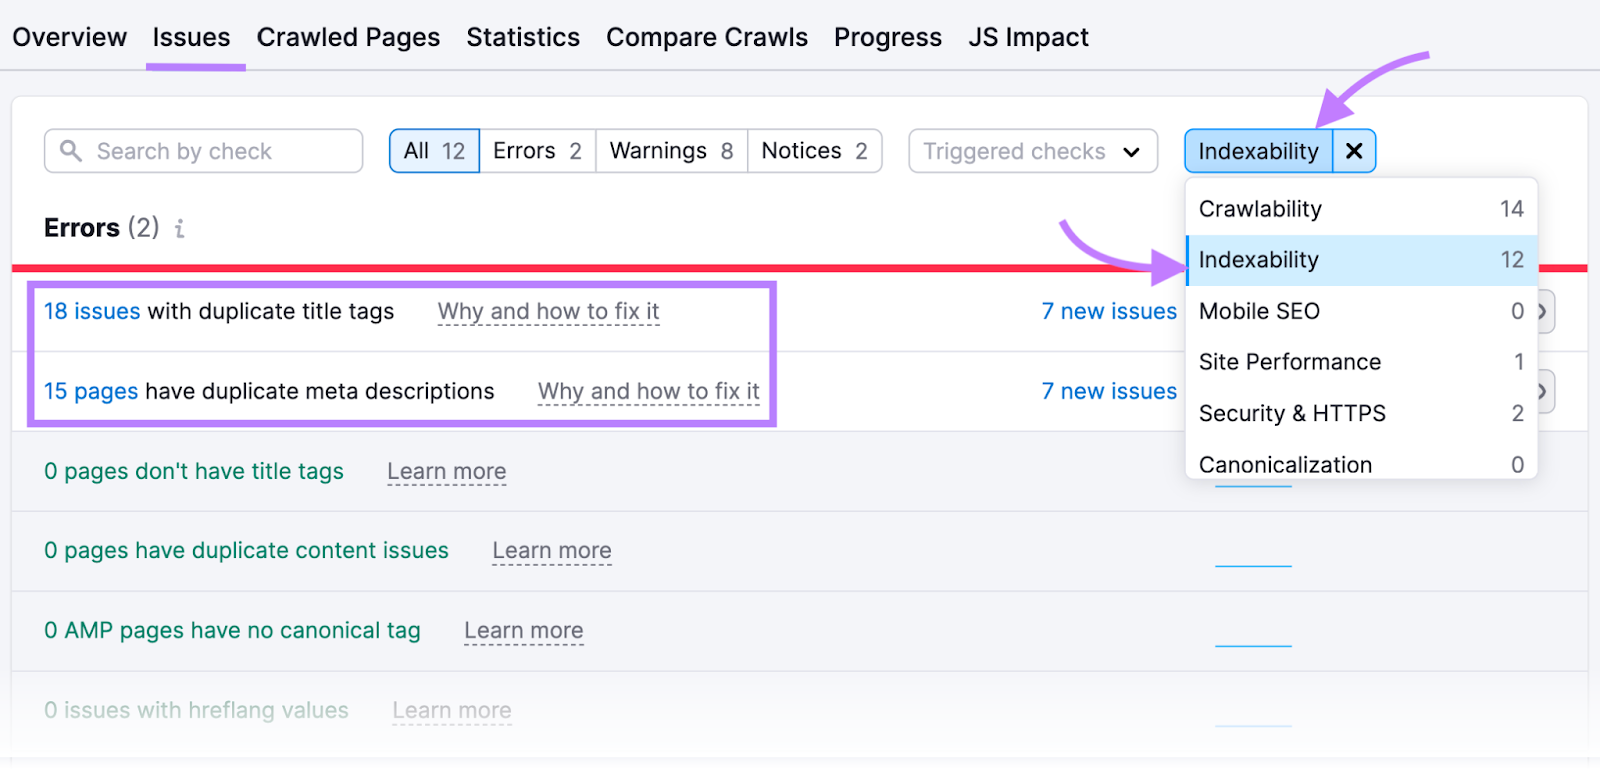This screenshot has width=1600, height=769.
Task: Click "7 new issues" for meta descriptions
Action: 1109,391
